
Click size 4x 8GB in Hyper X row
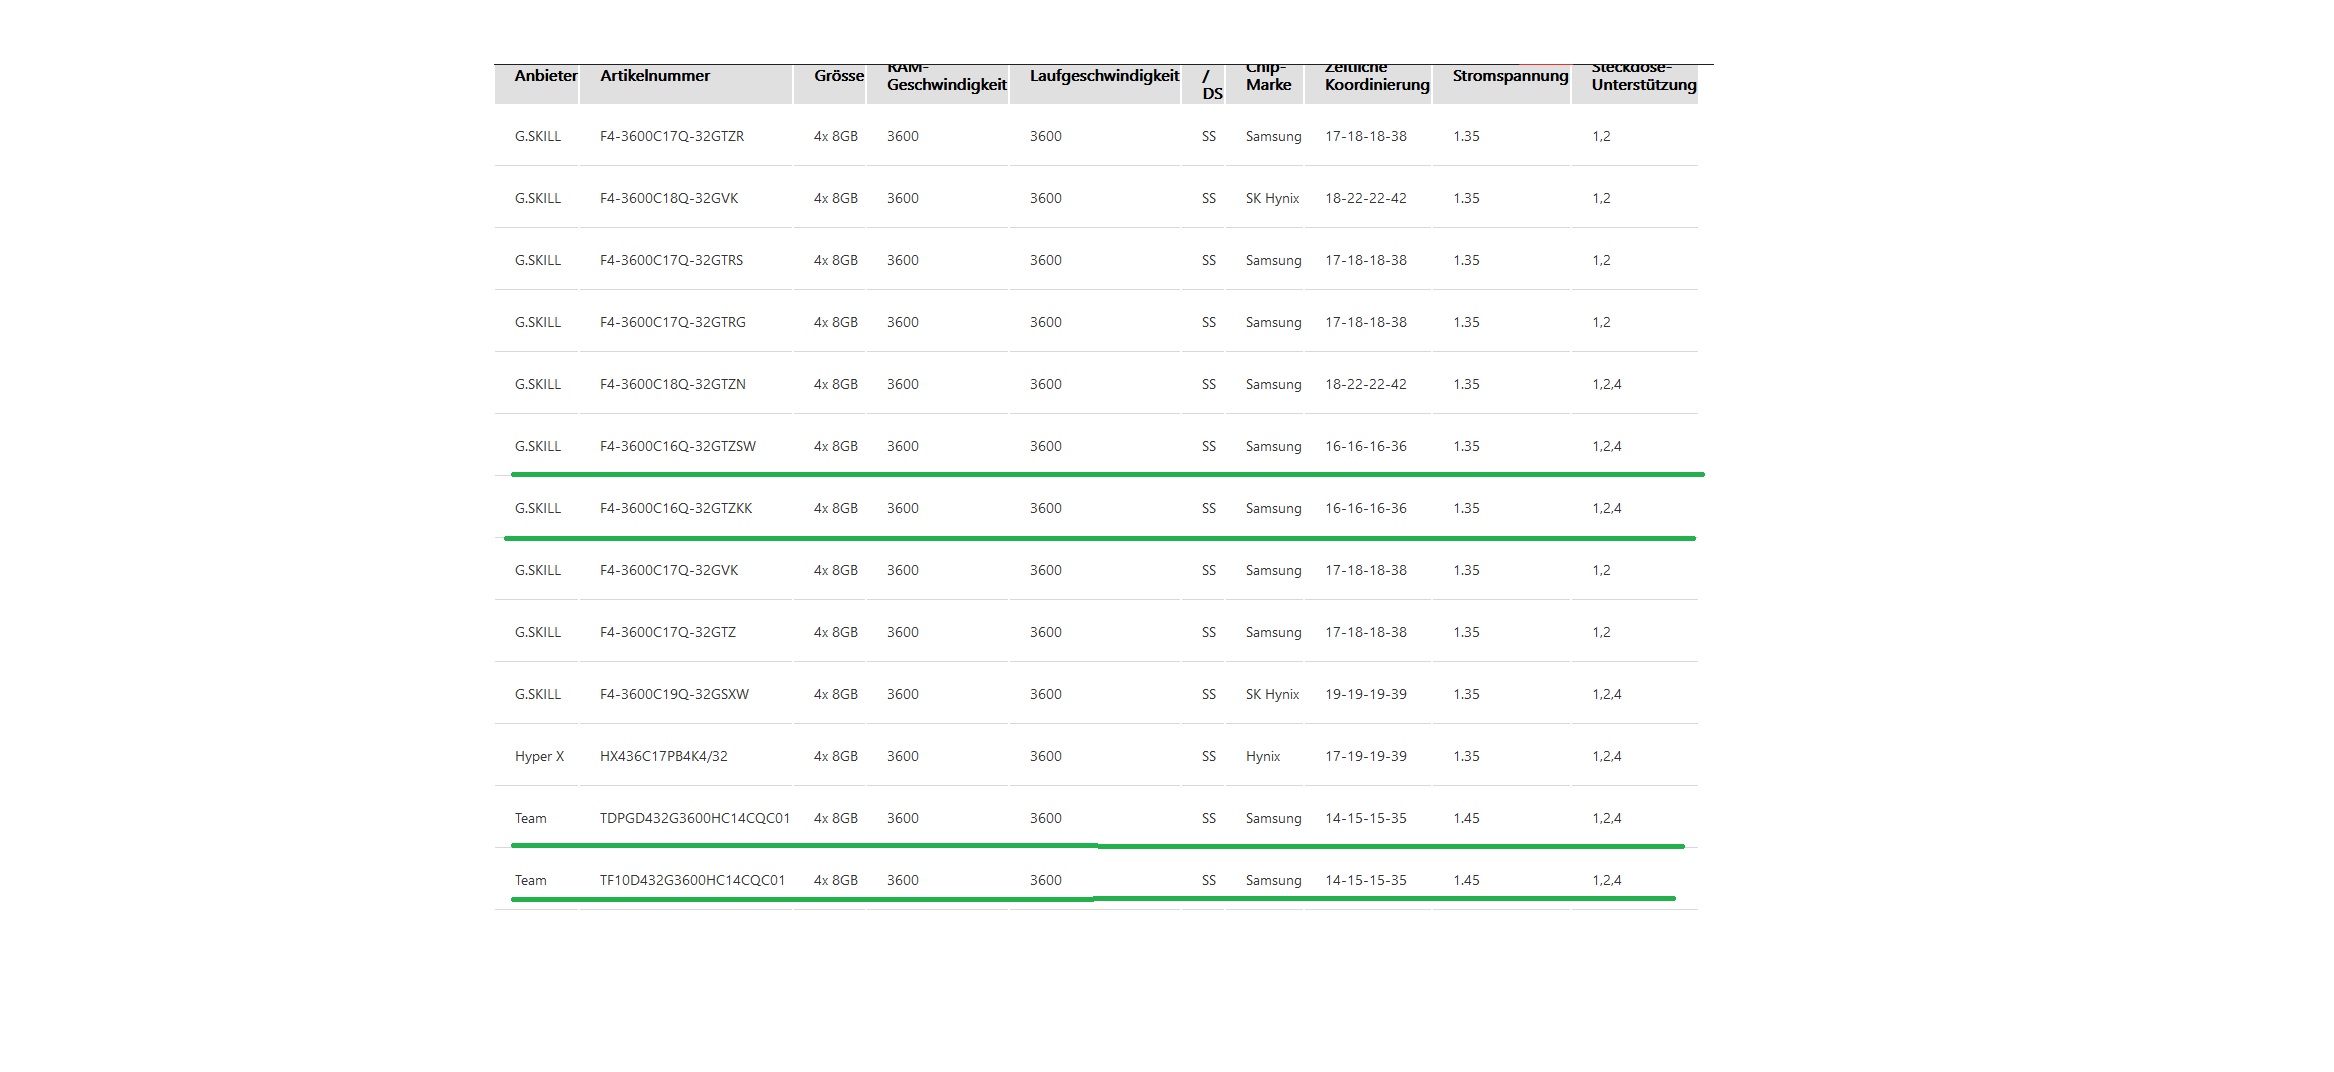click(x=836, y=756)
